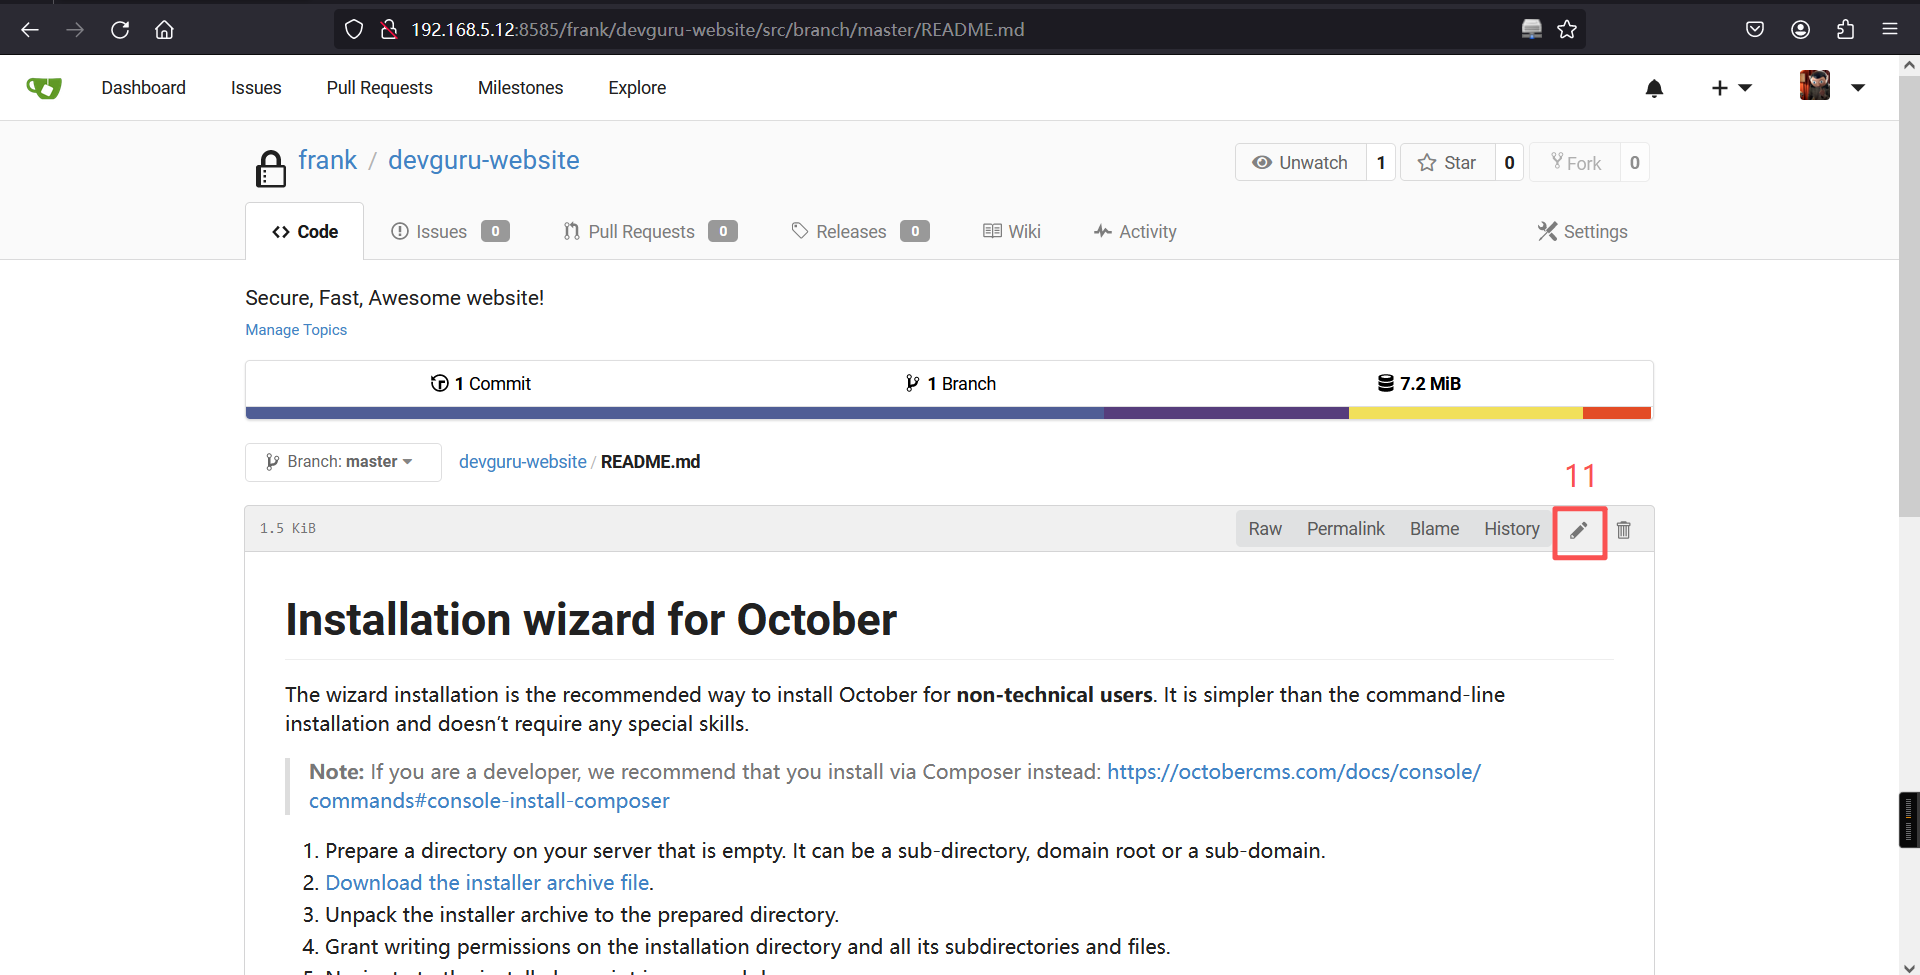The width and height of the screenshot is (1920, 975).
Task: Open the repository Issues tab
Action: point(450,232)
